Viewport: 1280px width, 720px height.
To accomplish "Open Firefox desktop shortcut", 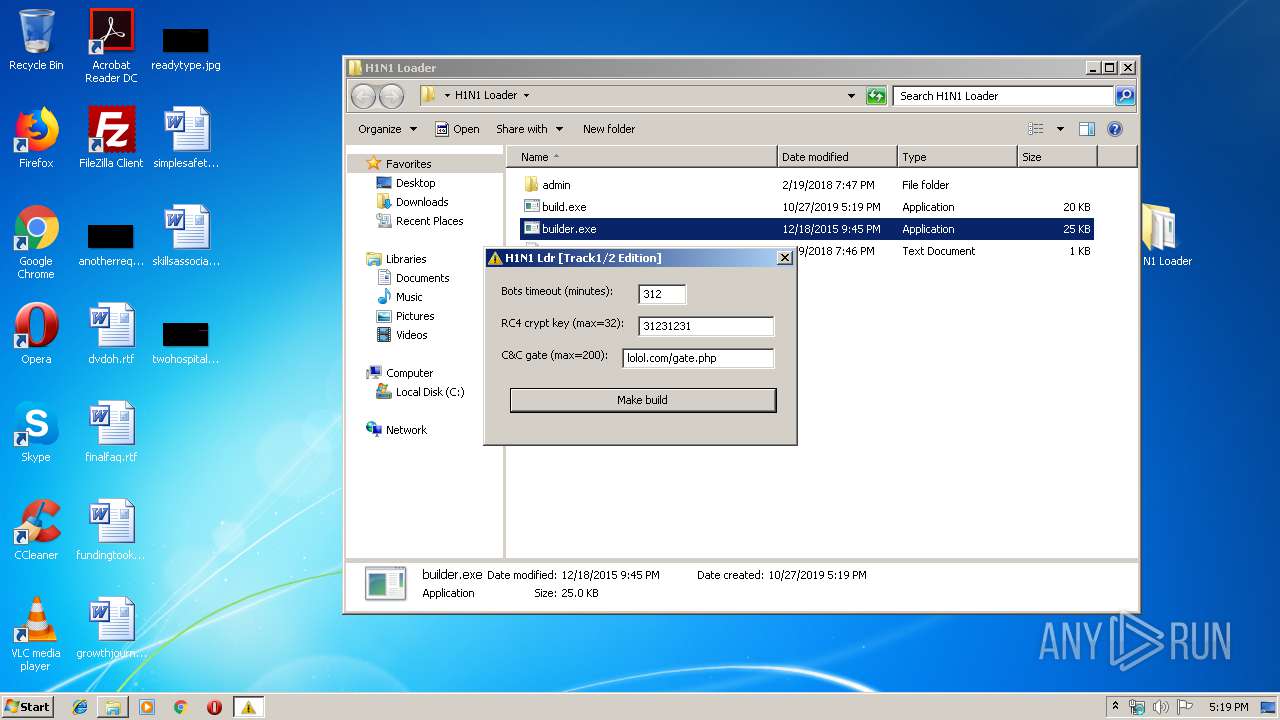I will [x=36, y=138].
